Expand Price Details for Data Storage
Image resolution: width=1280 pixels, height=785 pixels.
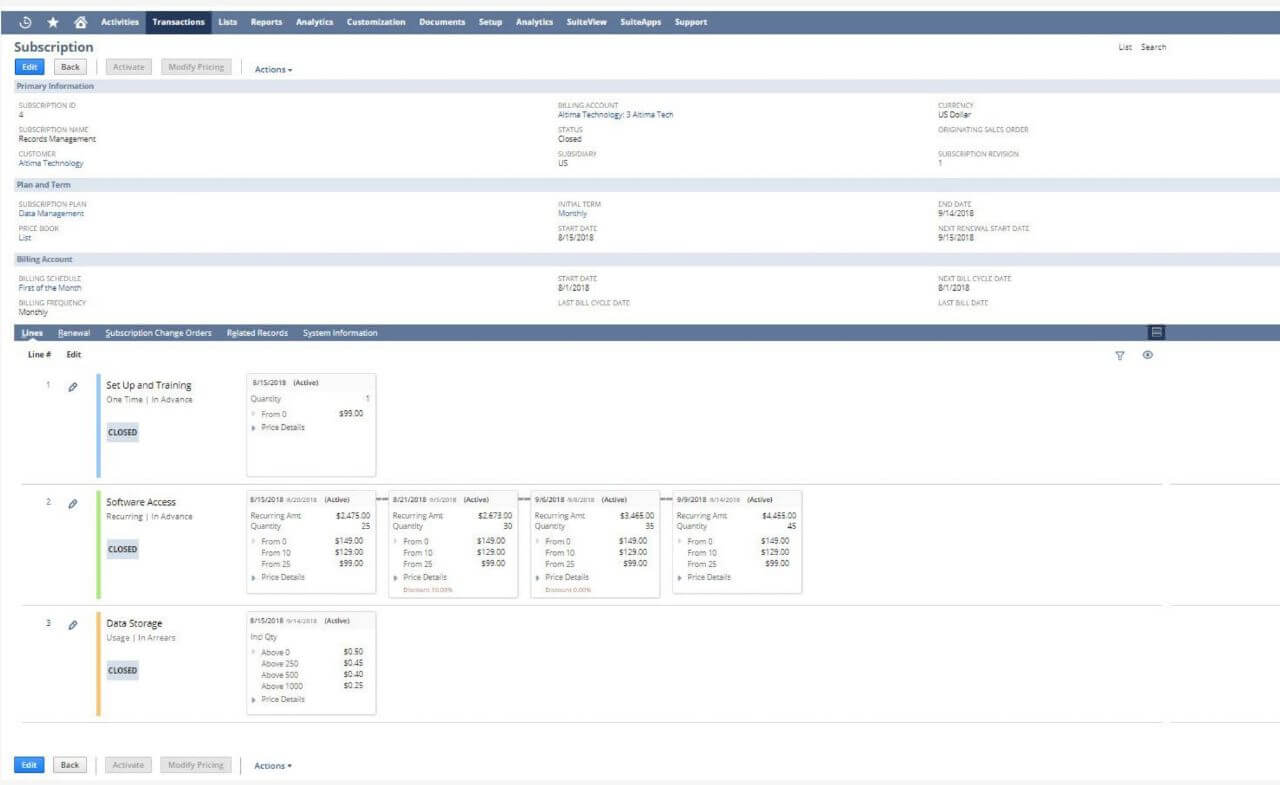click(281, 699)
